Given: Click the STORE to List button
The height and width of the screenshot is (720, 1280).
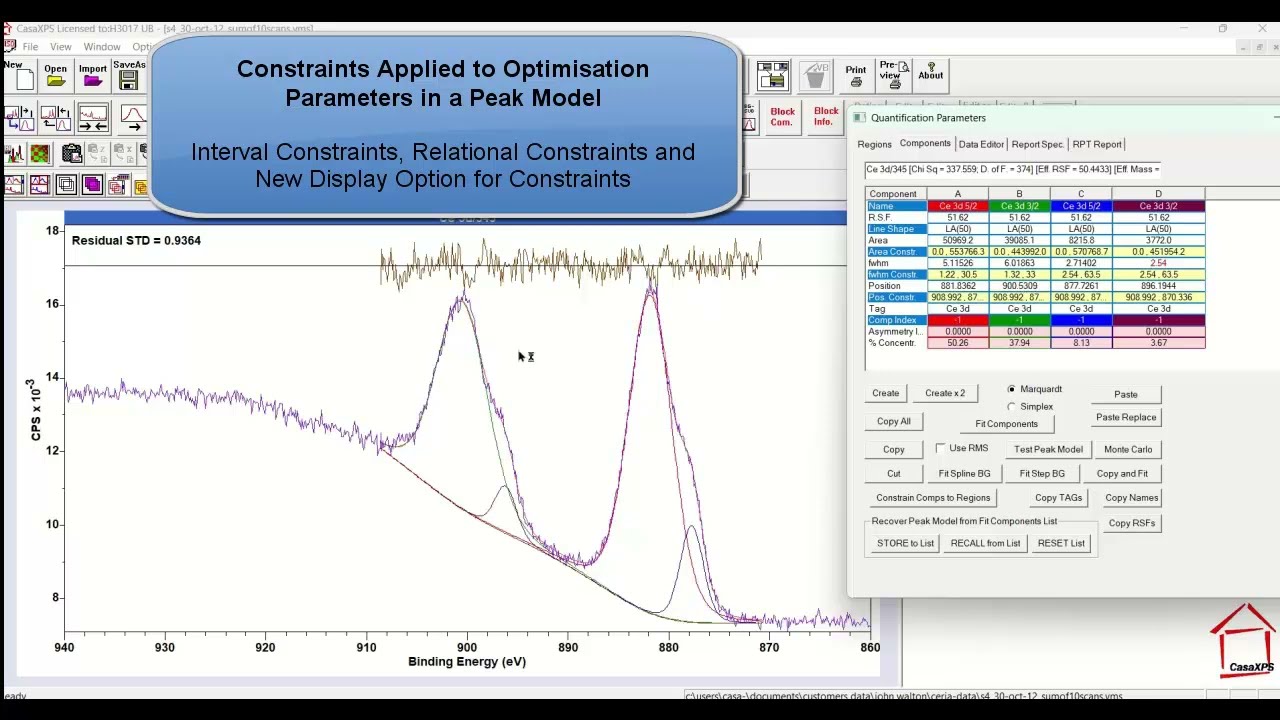Looking at the screenshot, I should click(905, 543).
